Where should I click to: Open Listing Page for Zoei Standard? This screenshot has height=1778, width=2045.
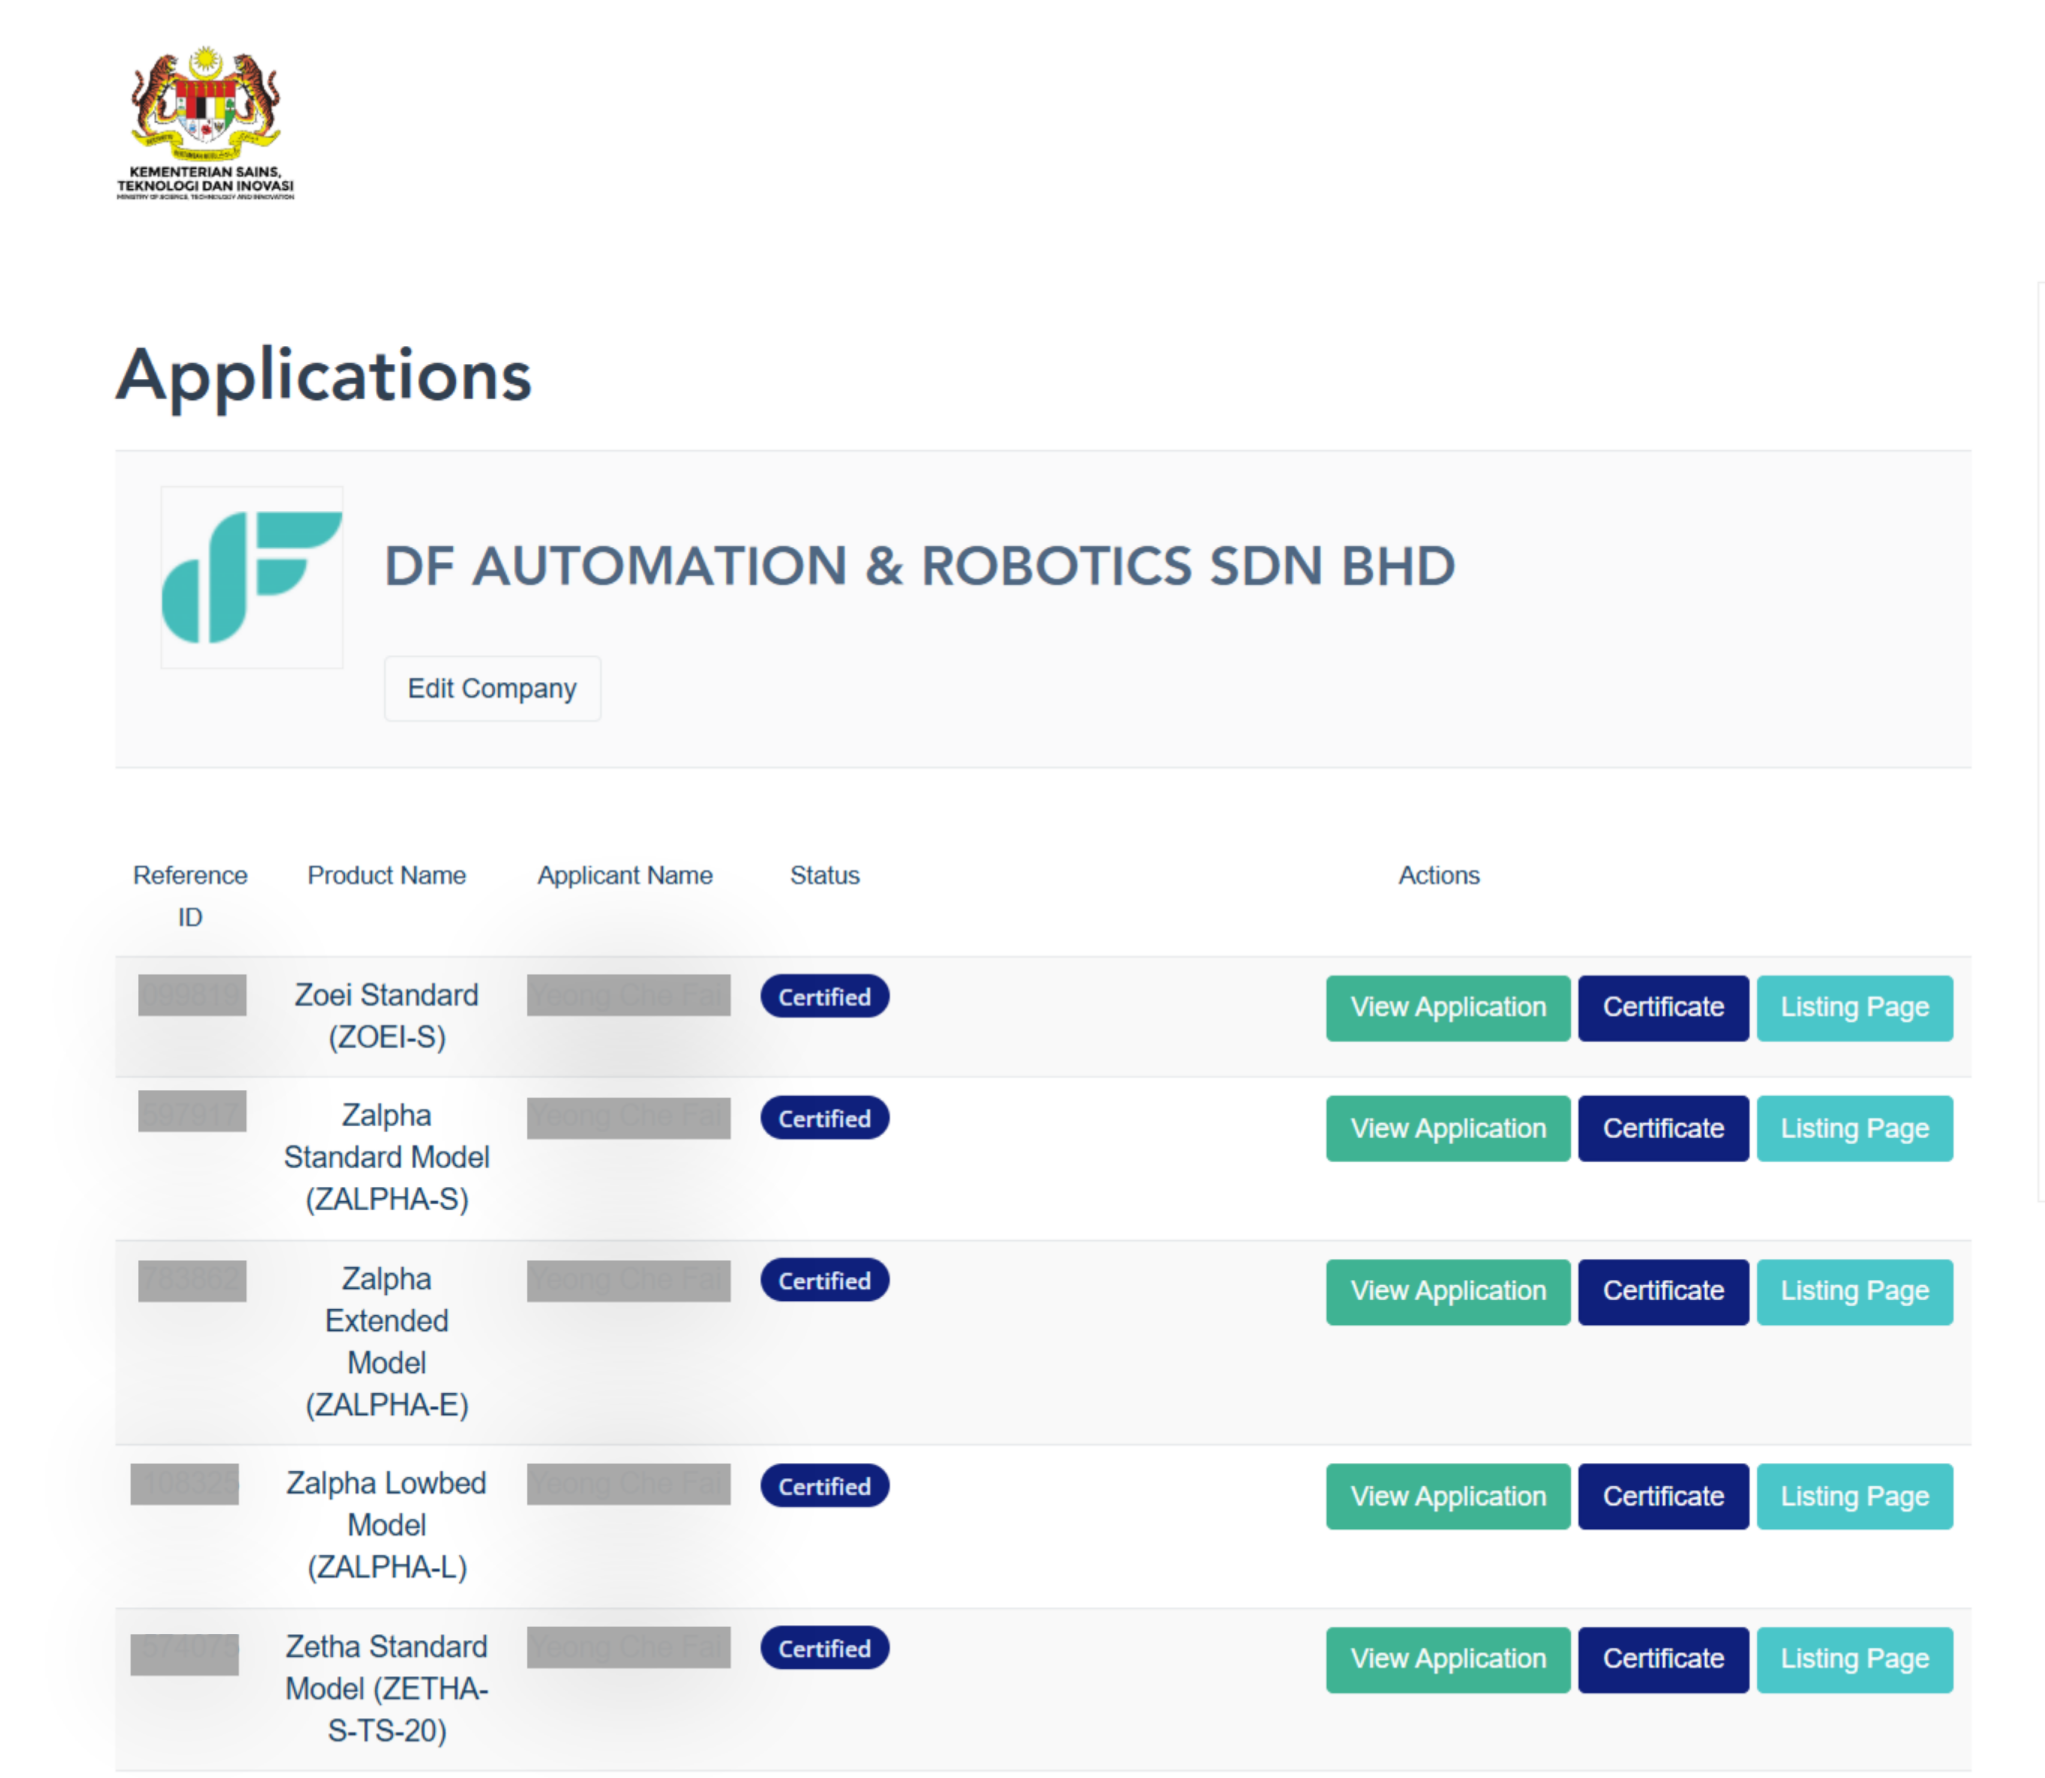coord(1853,1007)
